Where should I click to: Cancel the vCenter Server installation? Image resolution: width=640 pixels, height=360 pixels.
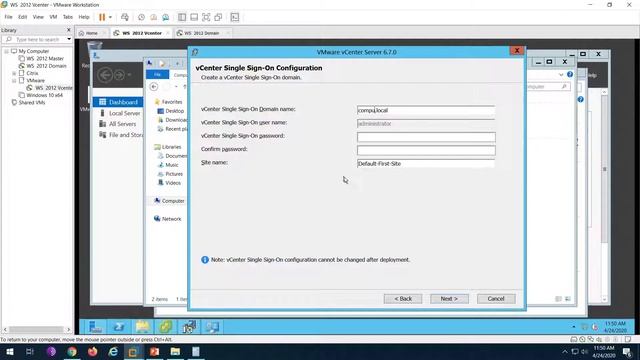pos(496,299)
